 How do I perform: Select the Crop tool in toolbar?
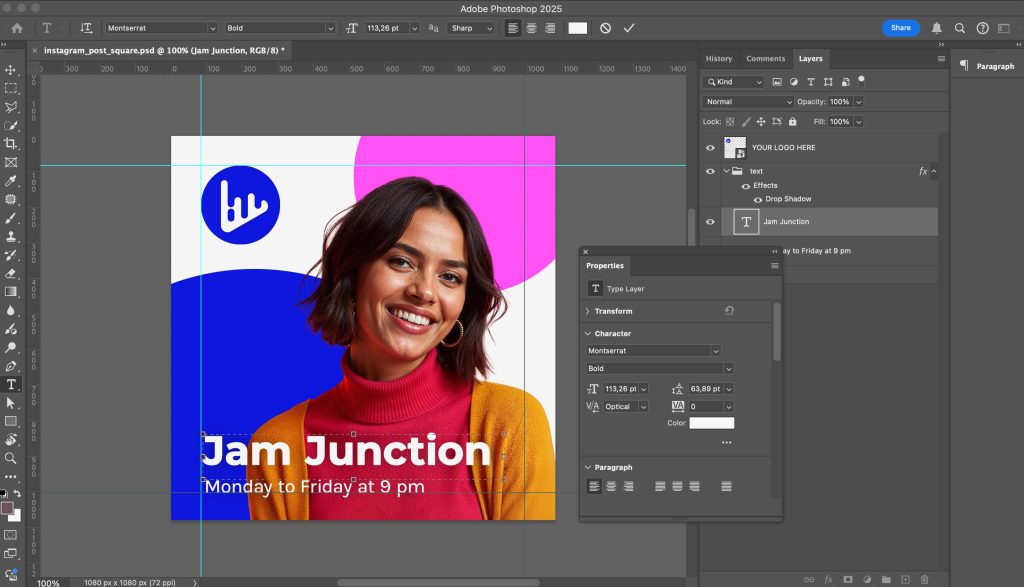(11, 144)
